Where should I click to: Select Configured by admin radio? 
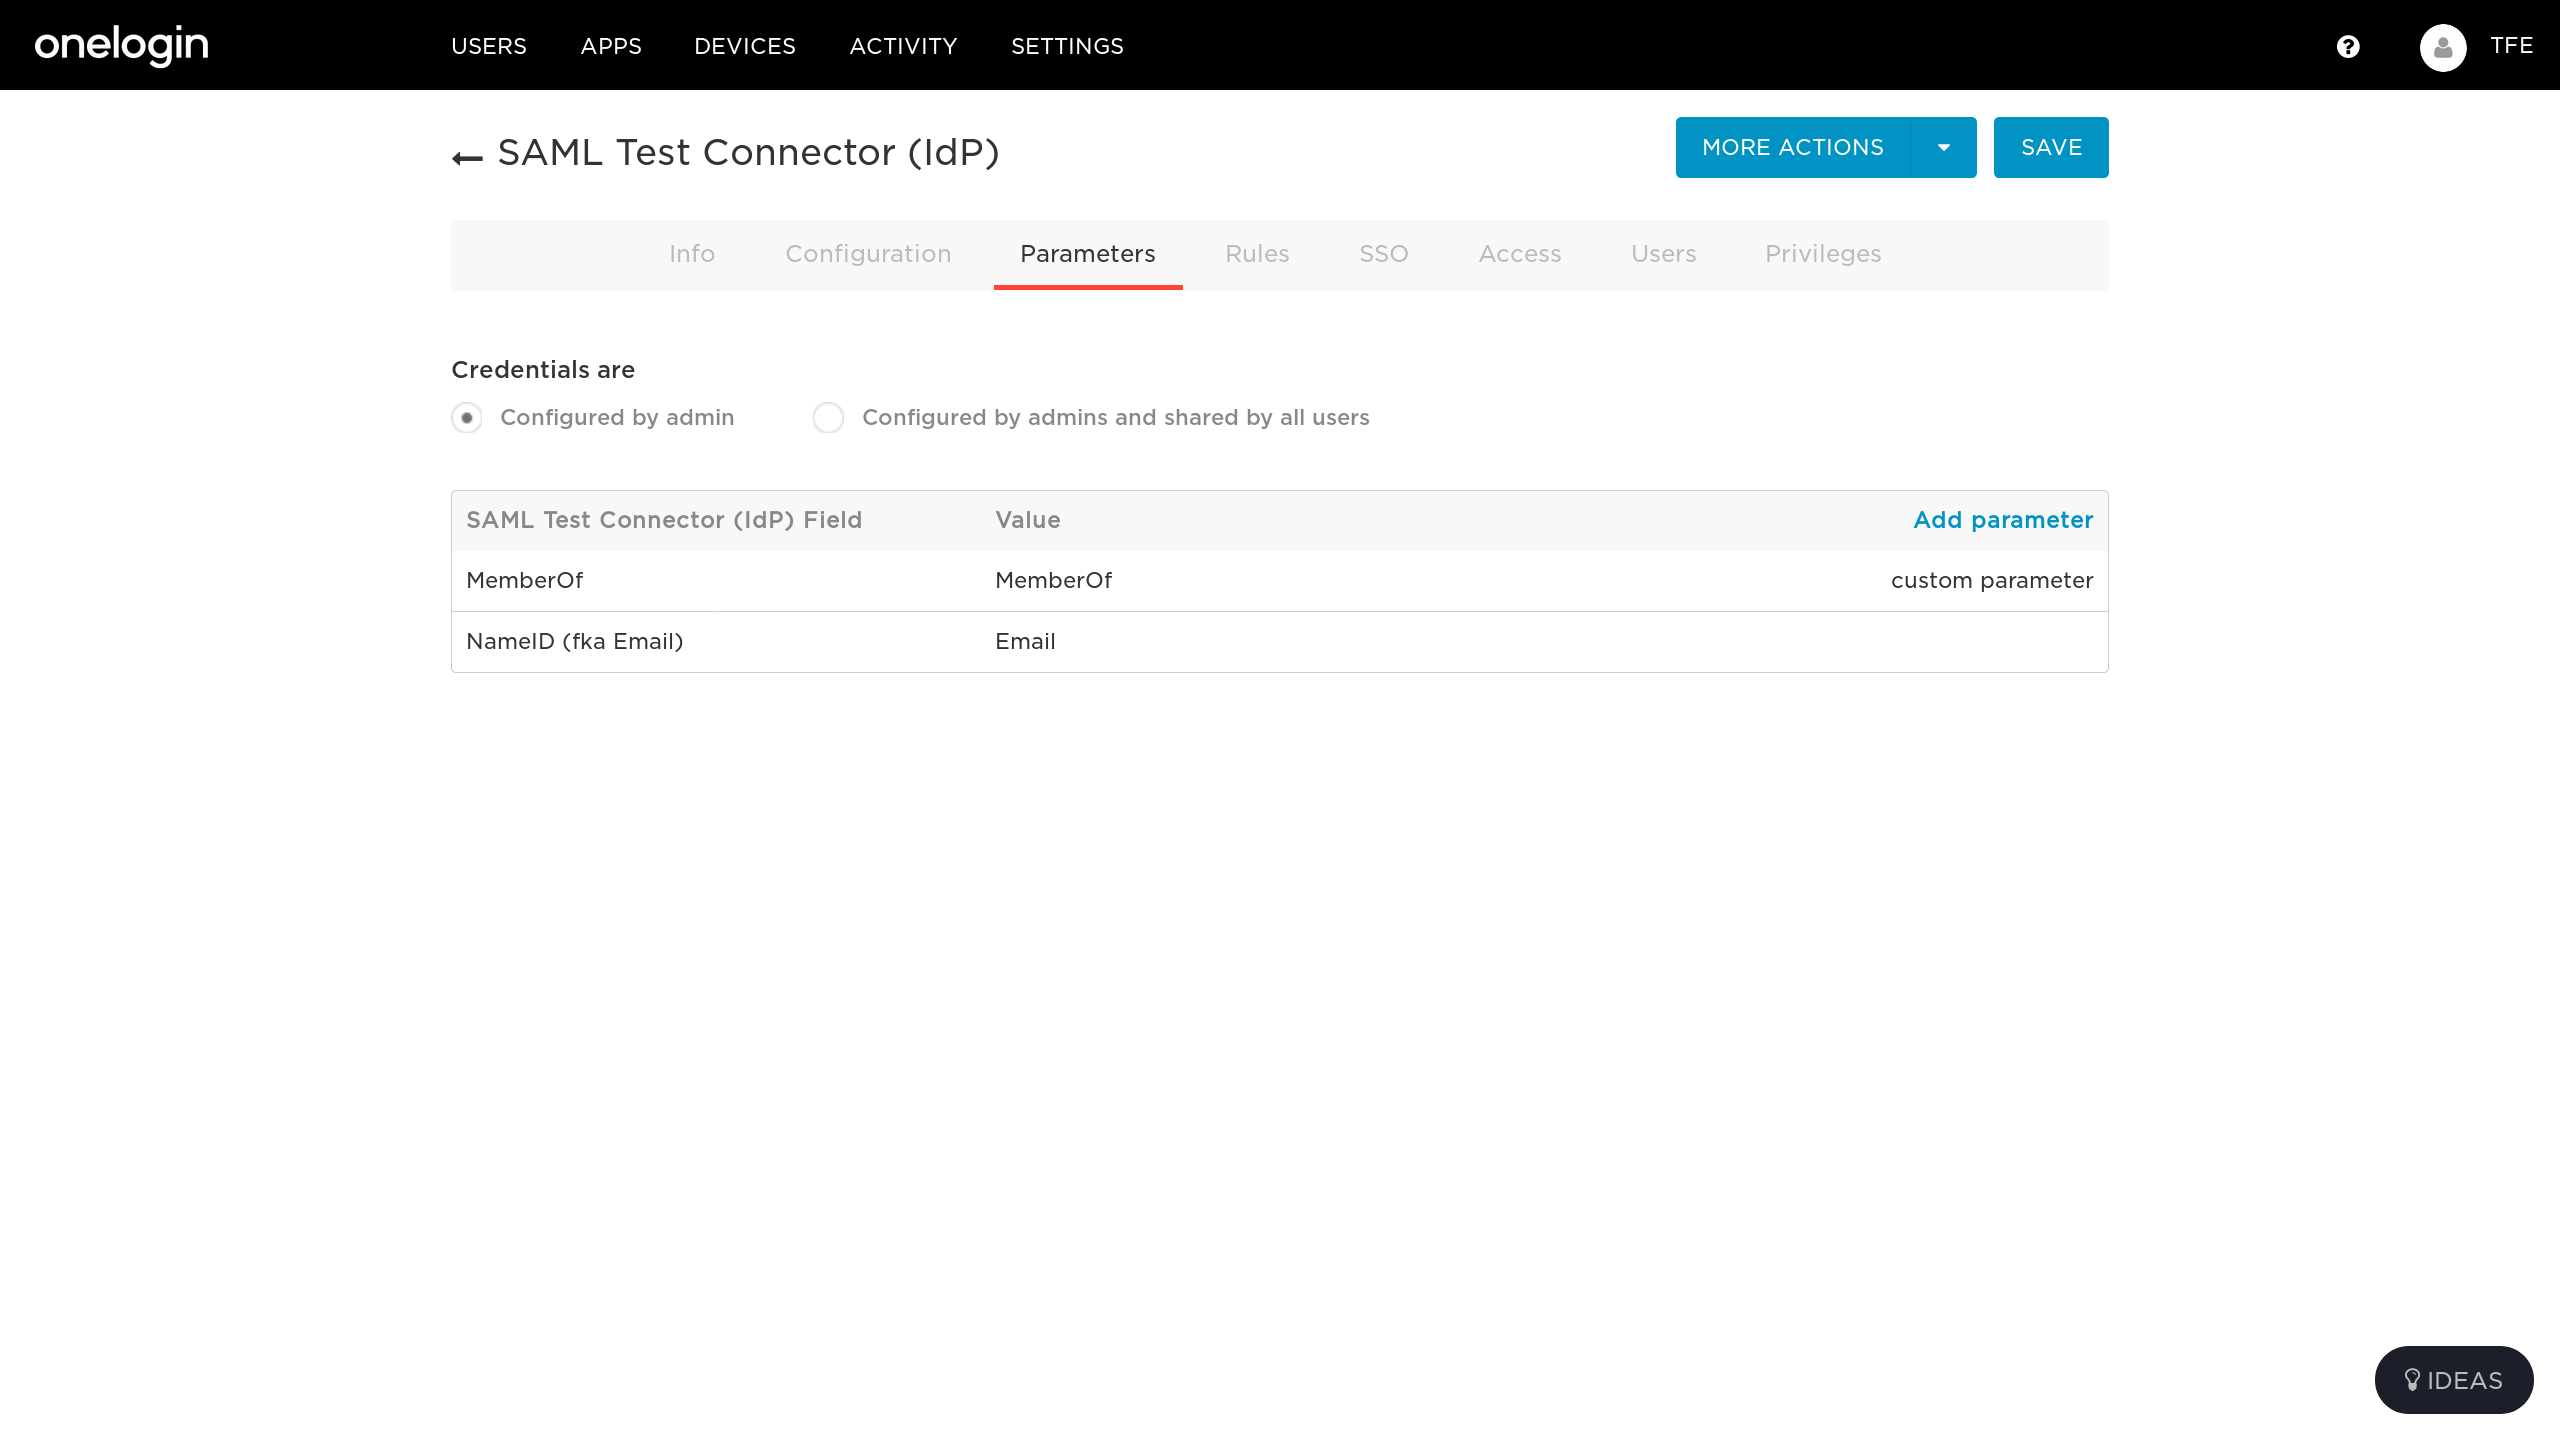(x=467, y=418)
